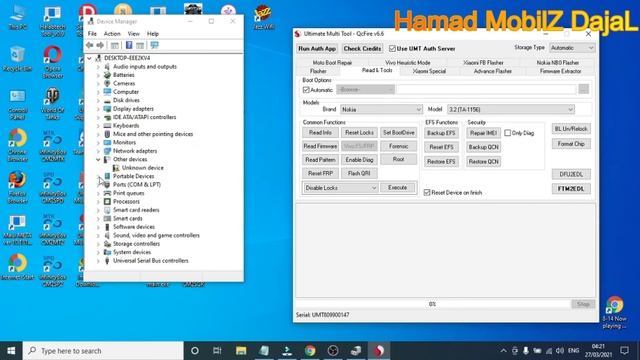
Task: Switch to OBS Studio on the taskbar
Action: click(x=333, y=351)
